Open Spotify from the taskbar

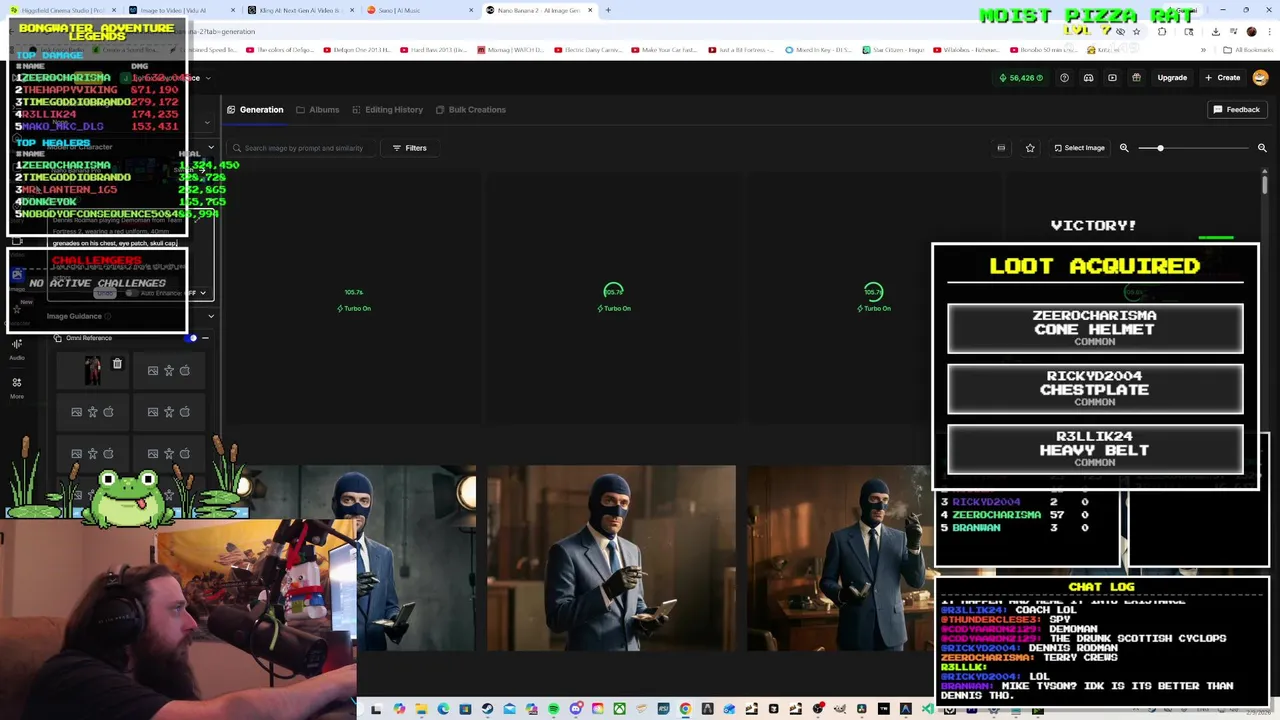pos(553,710)
